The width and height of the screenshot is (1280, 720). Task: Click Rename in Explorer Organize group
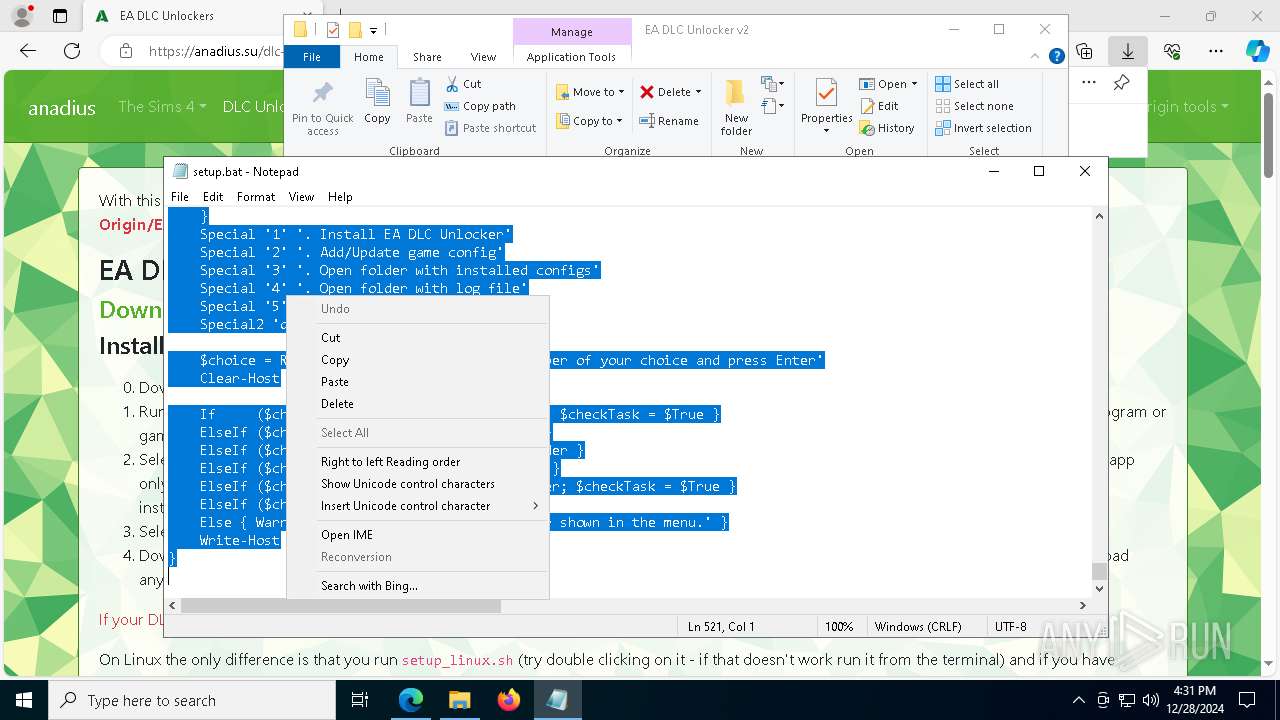coord(669,121)
